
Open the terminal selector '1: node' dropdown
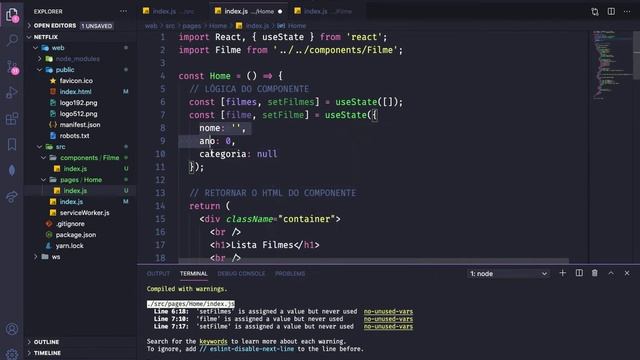[x=508, y=273]
